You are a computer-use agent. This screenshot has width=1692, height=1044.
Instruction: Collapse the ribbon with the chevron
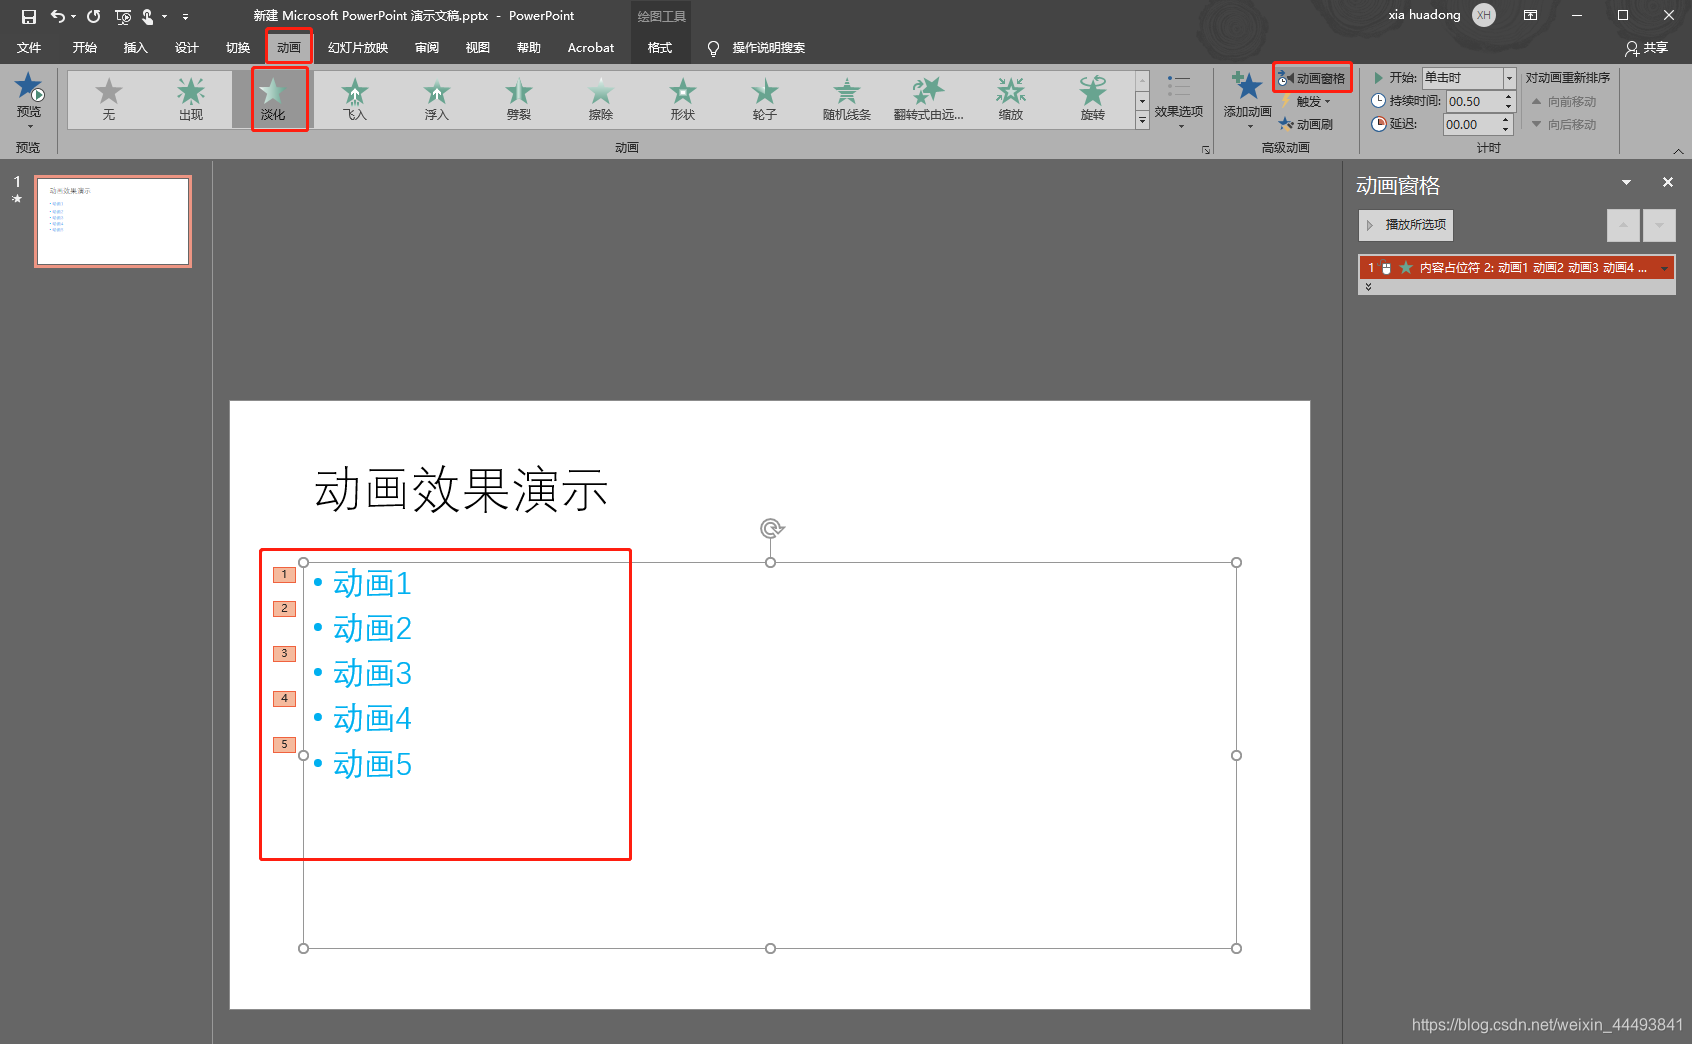pos(1678,150)
